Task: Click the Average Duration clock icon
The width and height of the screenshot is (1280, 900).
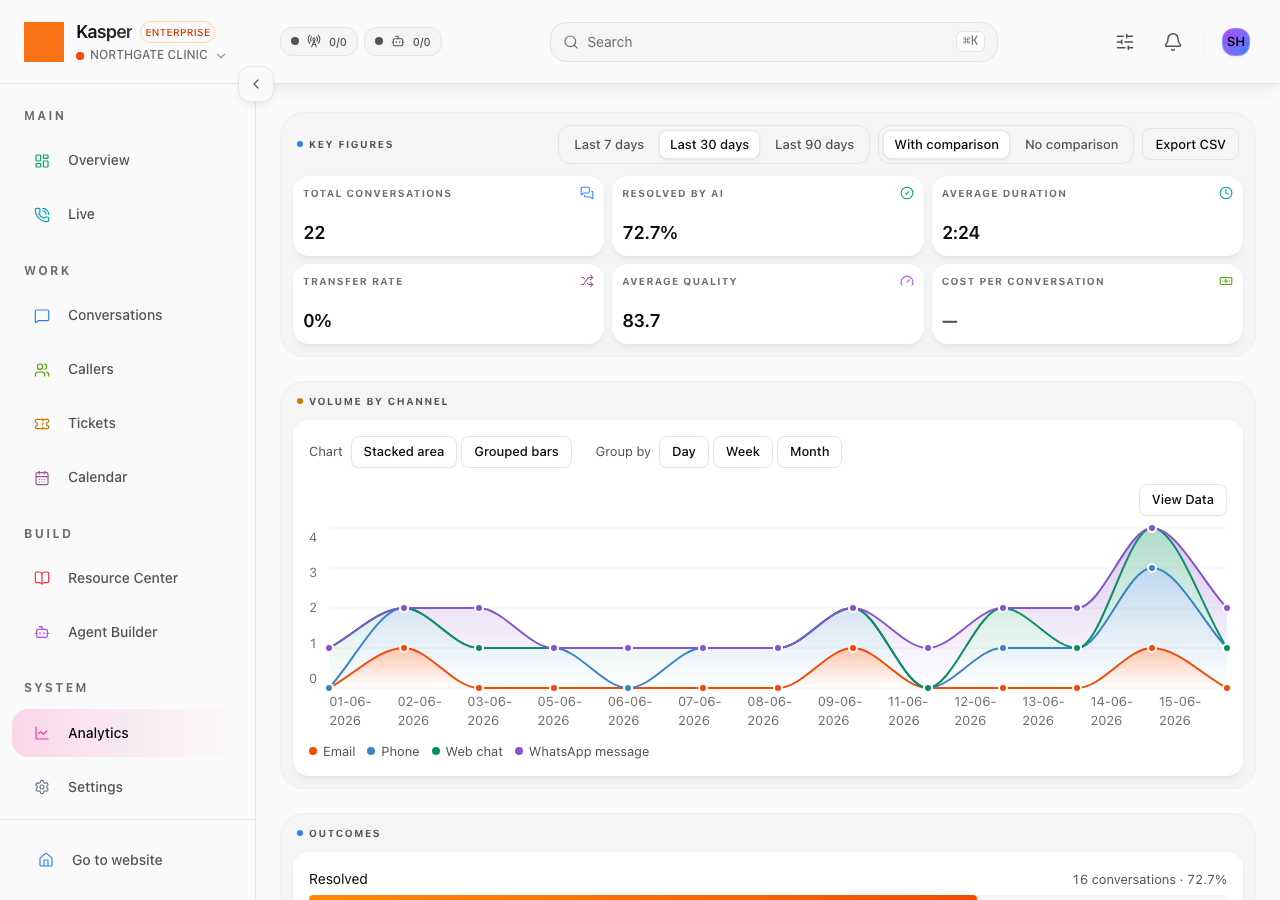Action: pyautogui.click(x=1226, y=193)
